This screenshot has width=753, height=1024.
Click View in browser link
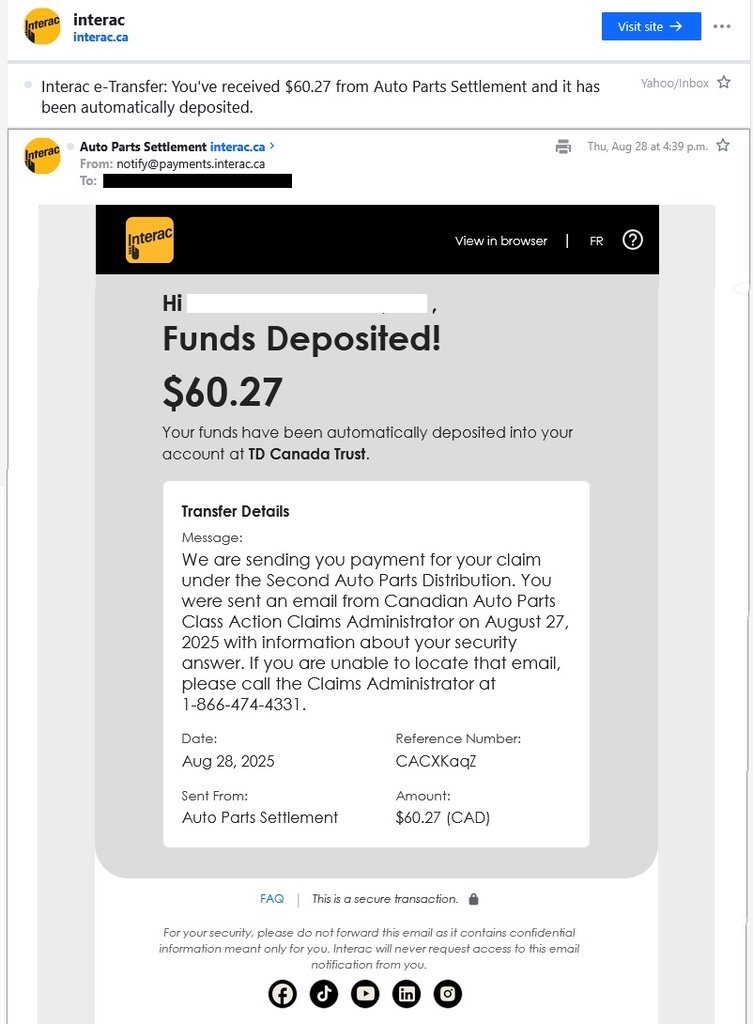point(501,241)
